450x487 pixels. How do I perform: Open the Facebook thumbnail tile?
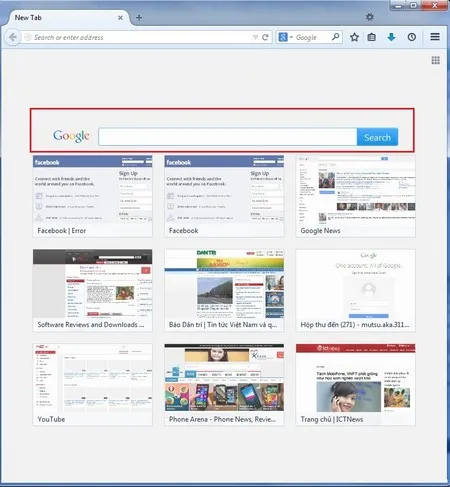click(x=224, y=196)
